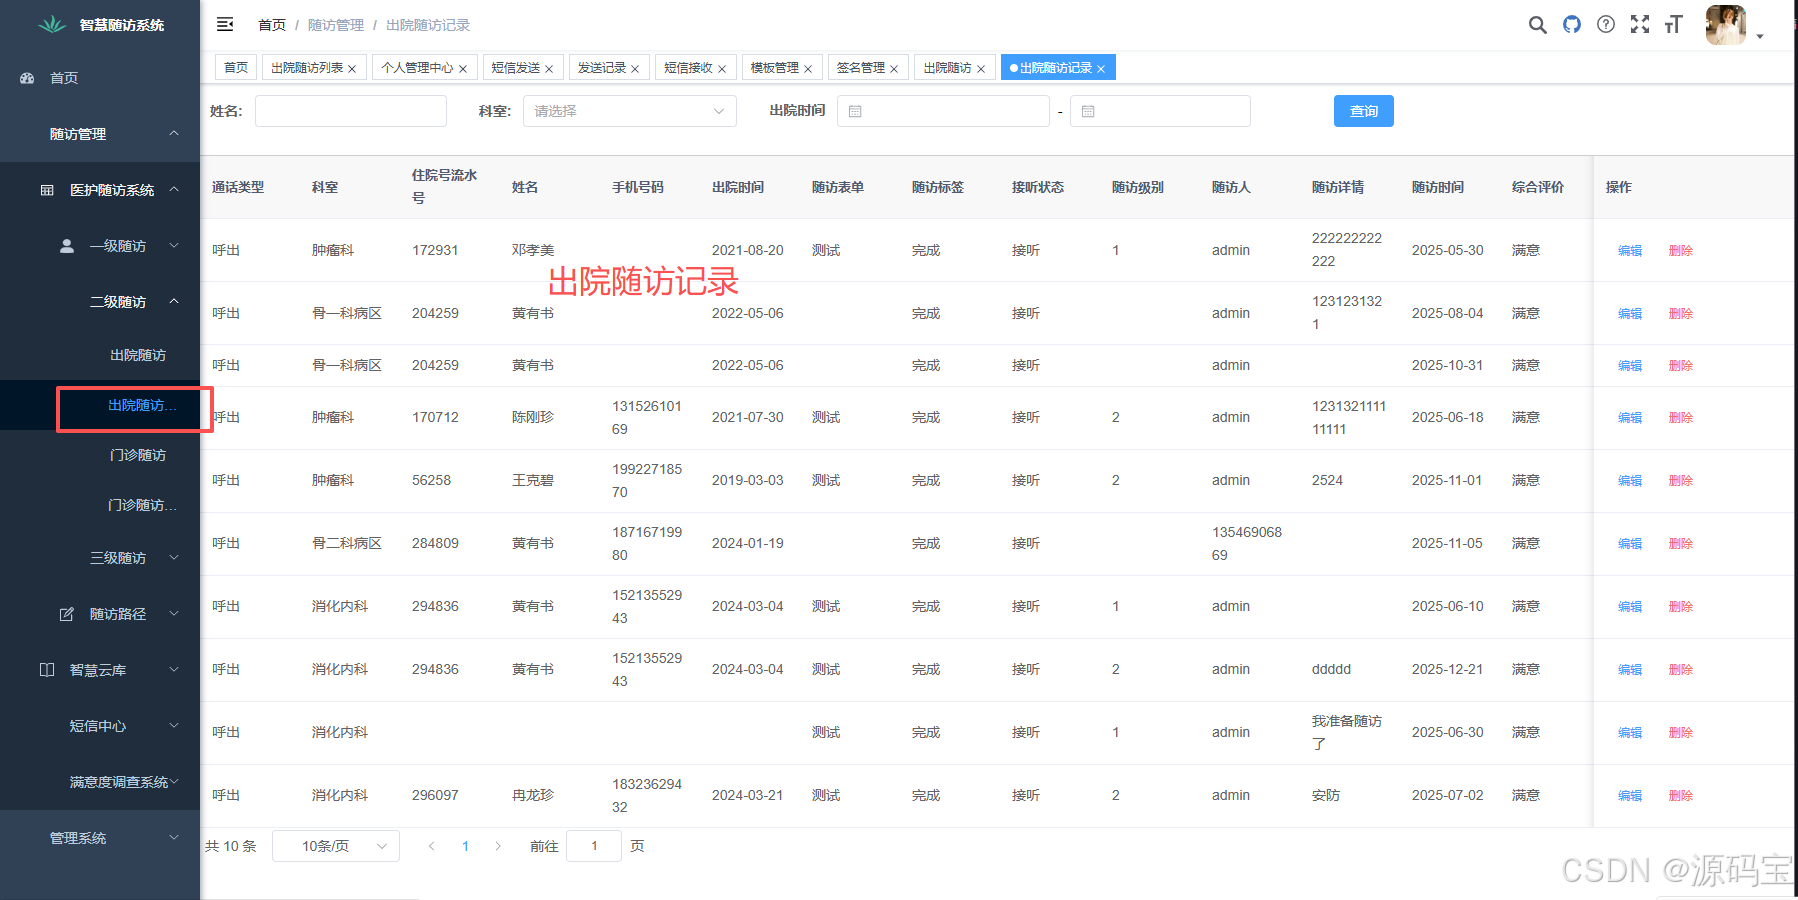Pick the 出院时间 end date field
Screen dimensions: 1798x900
1160,111
